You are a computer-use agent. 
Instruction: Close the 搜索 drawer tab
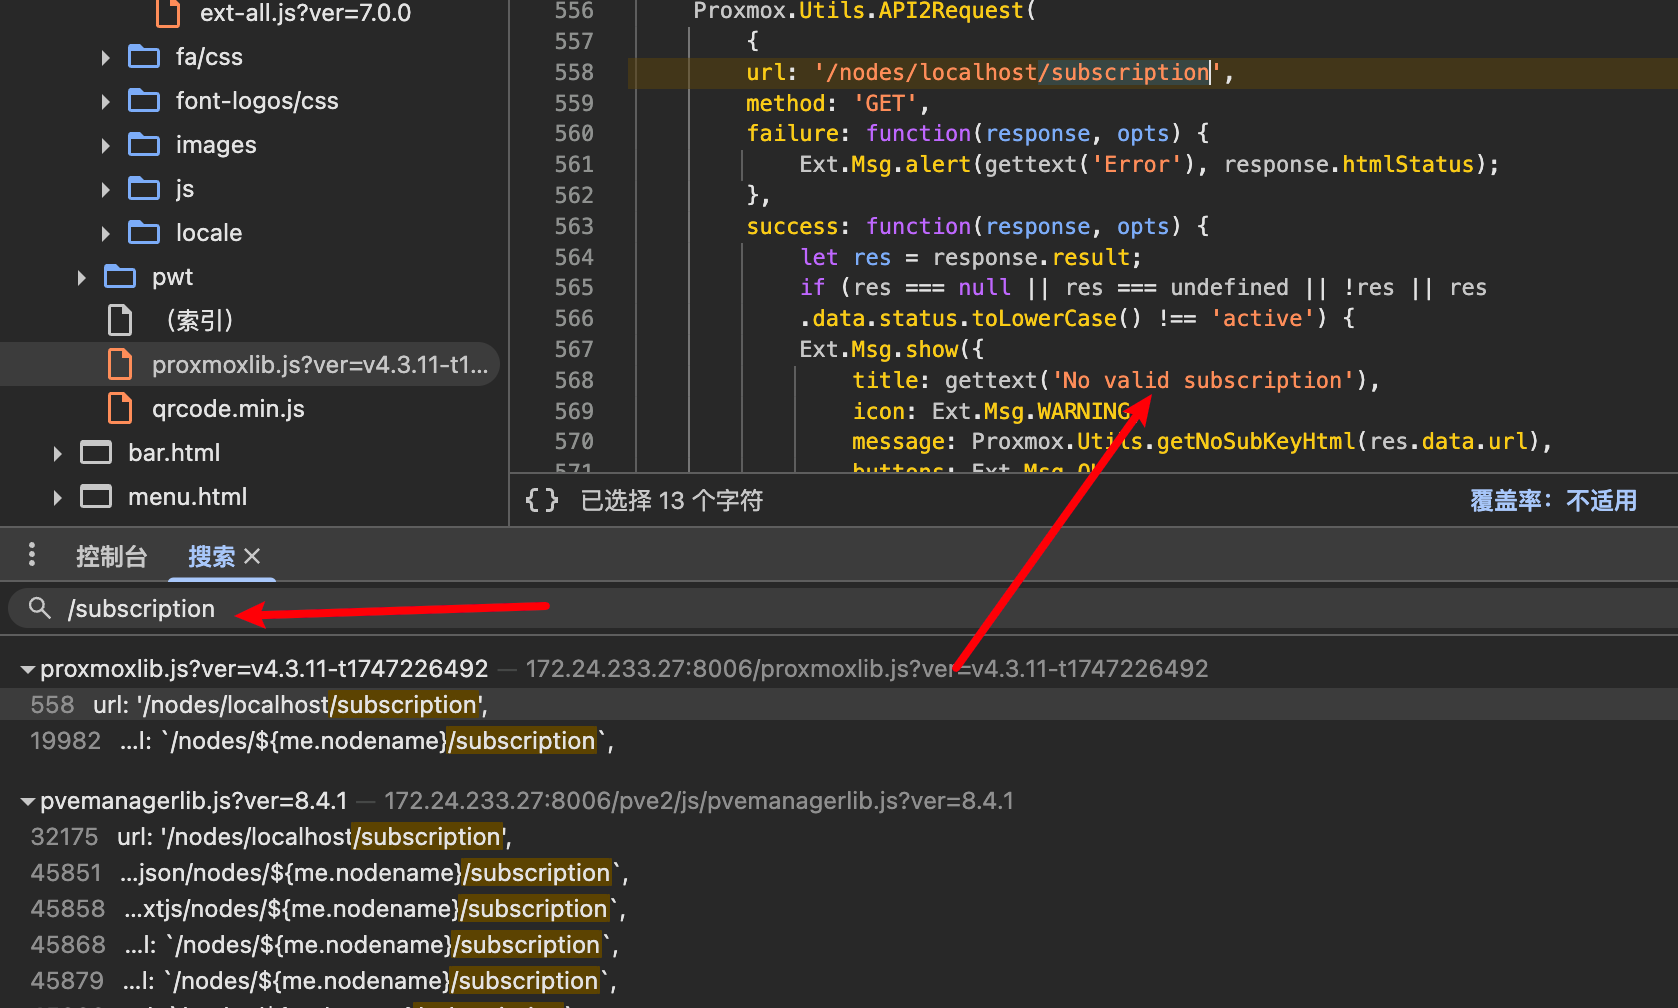[253, 556]
